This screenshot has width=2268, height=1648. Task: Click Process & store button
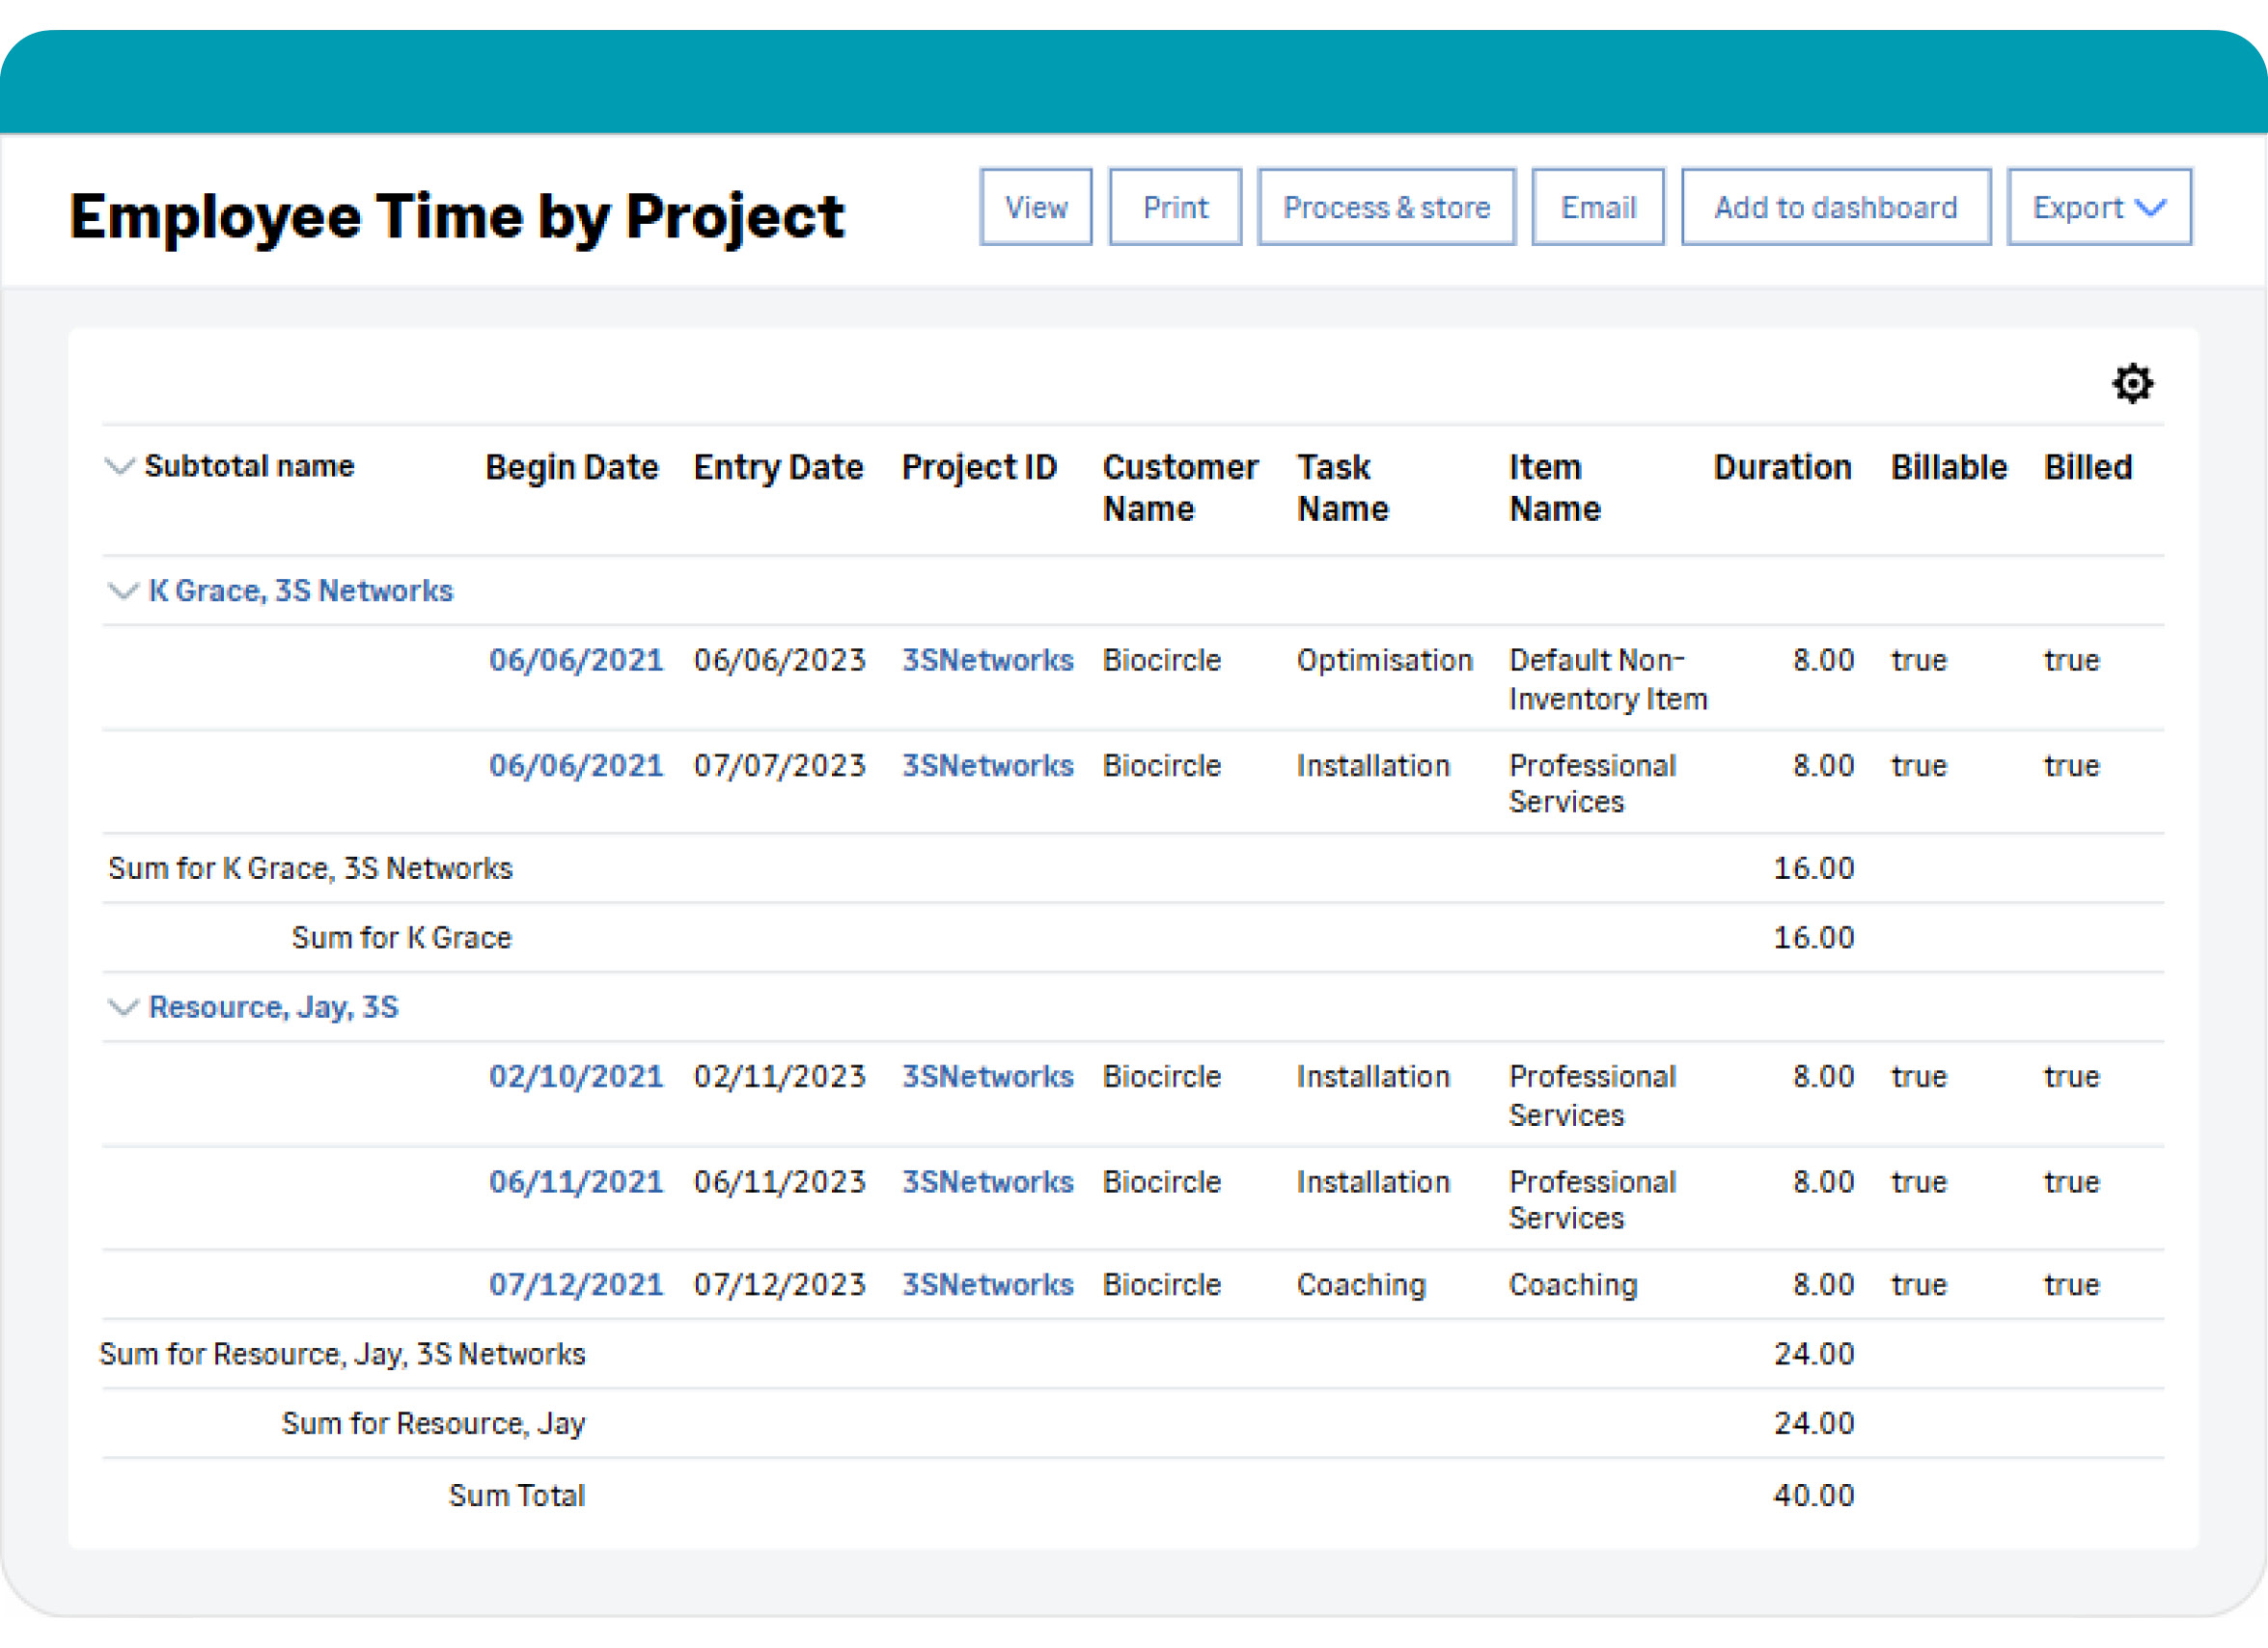click(x=1385, y=207)
